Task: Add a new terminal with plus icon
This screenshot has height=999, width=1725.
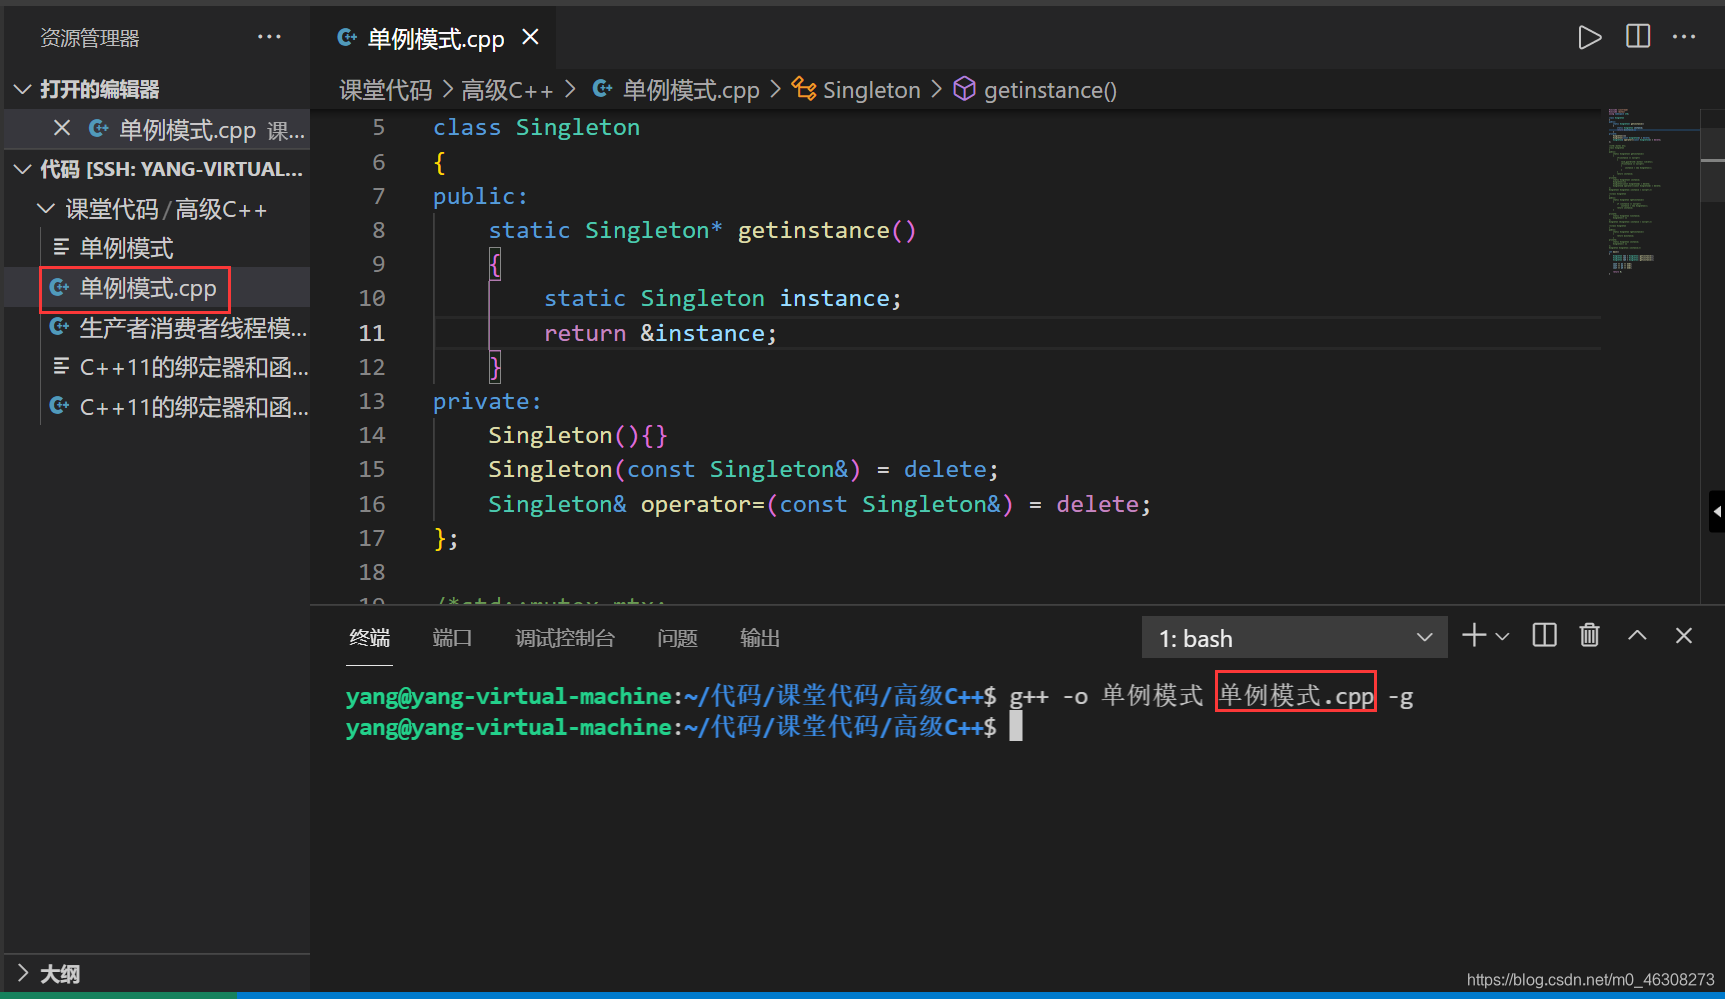Action: [1473, 635]
